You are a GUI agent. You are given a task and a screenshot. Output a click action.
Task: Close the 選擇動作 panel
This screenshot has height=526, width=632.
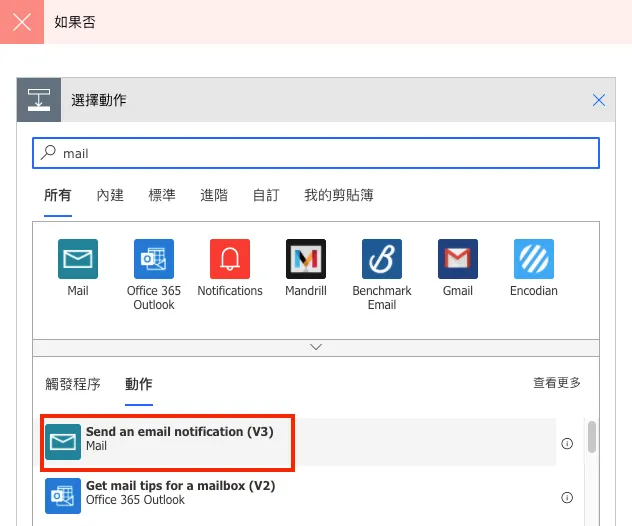tap(599, 100)
